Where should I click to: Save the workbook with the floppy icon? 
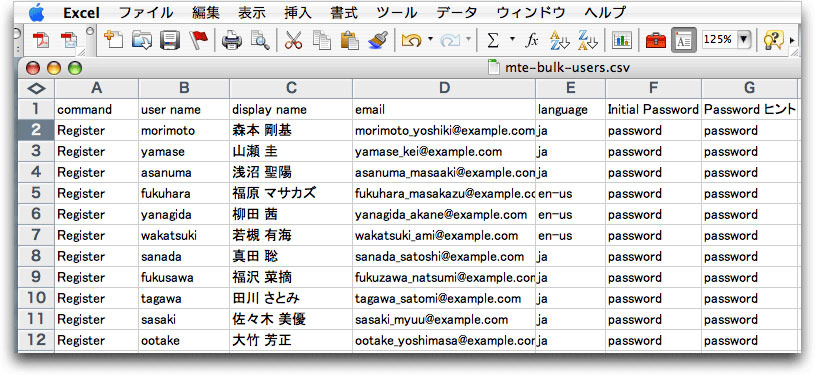click(x=169, y=40)
